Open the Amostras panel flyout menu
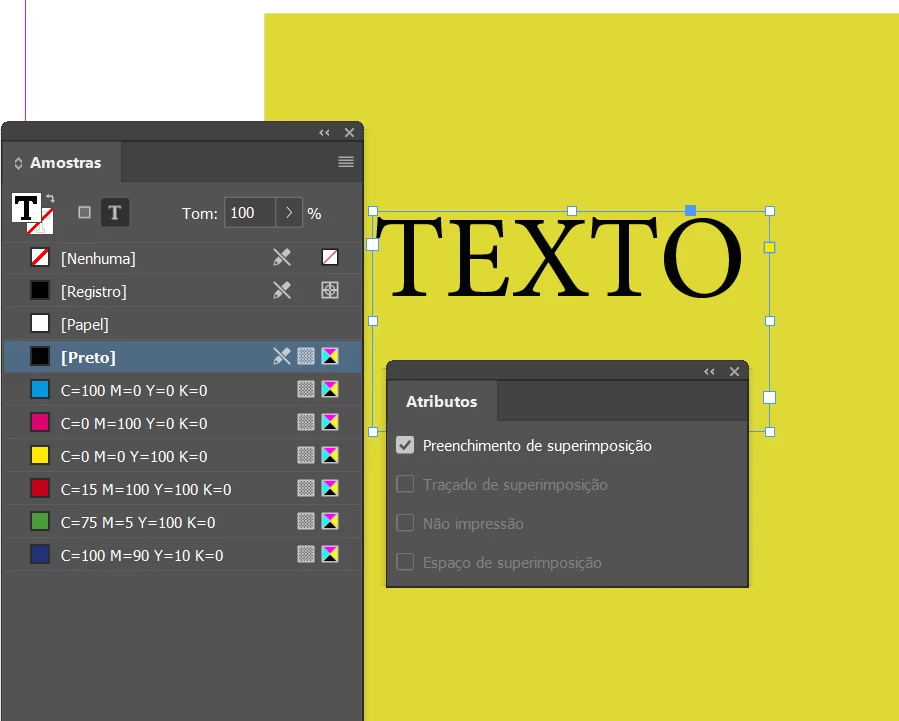 tap(346, 162)
